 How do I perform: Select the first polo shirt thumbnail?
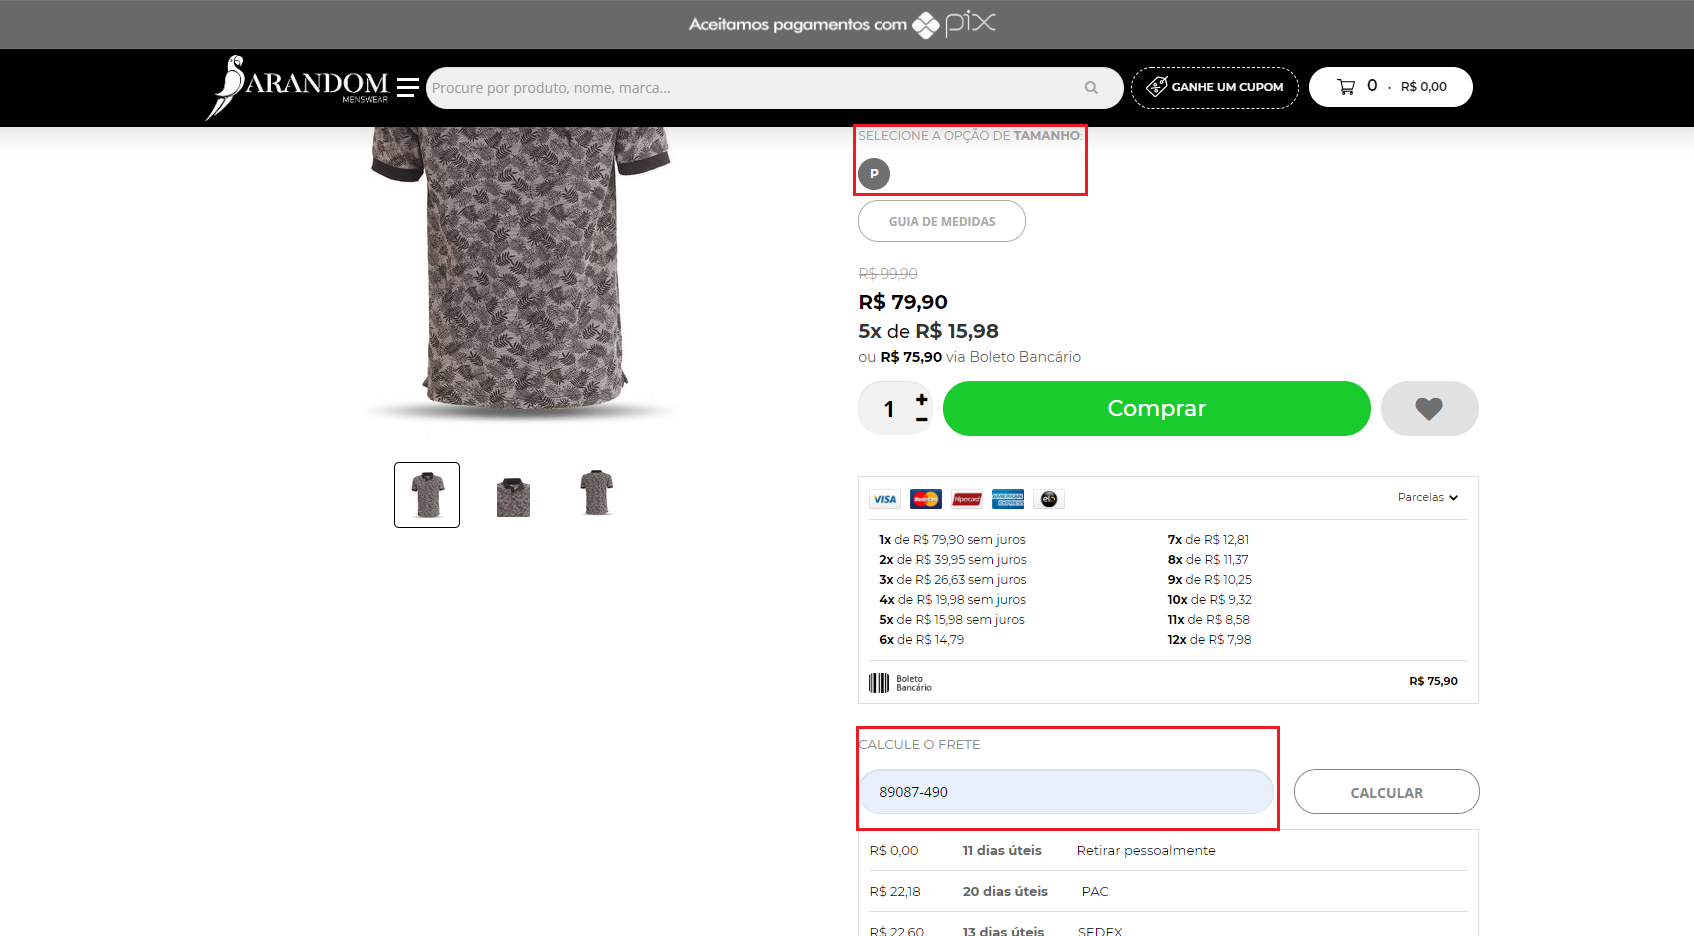[x=427, y=495]
